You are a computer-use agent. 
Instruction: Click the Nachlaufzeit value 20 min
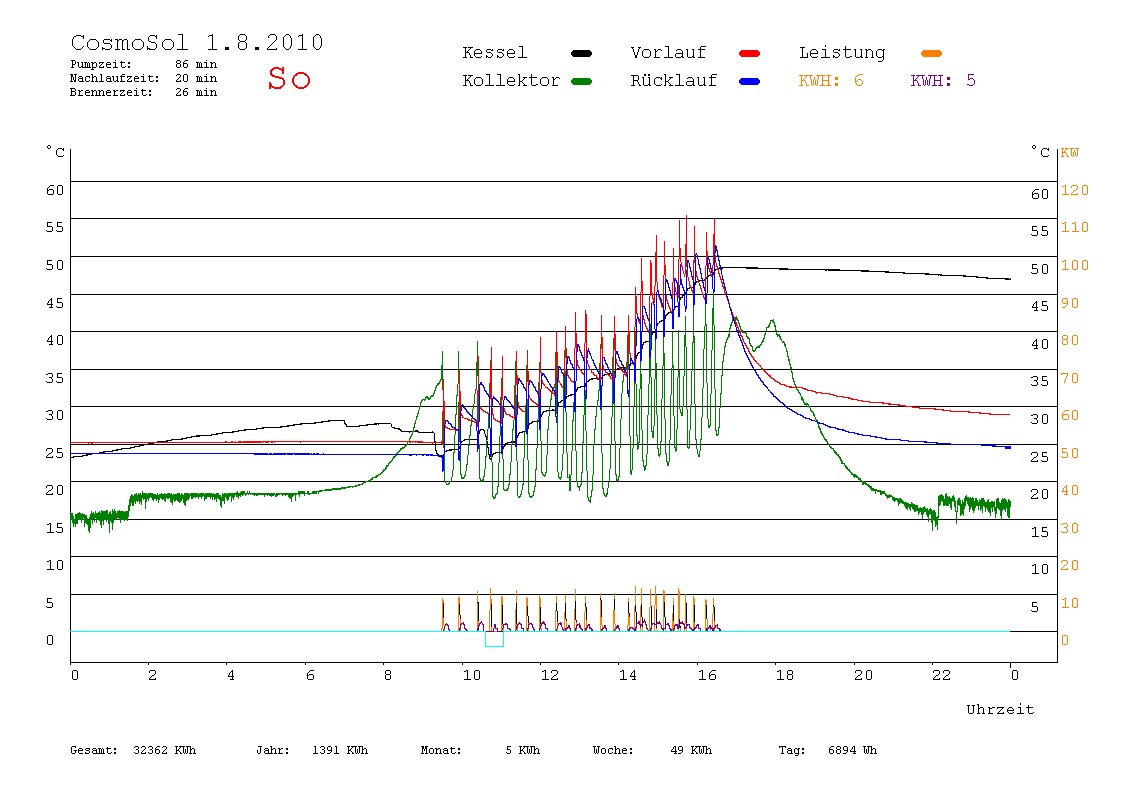coord(195,78)
